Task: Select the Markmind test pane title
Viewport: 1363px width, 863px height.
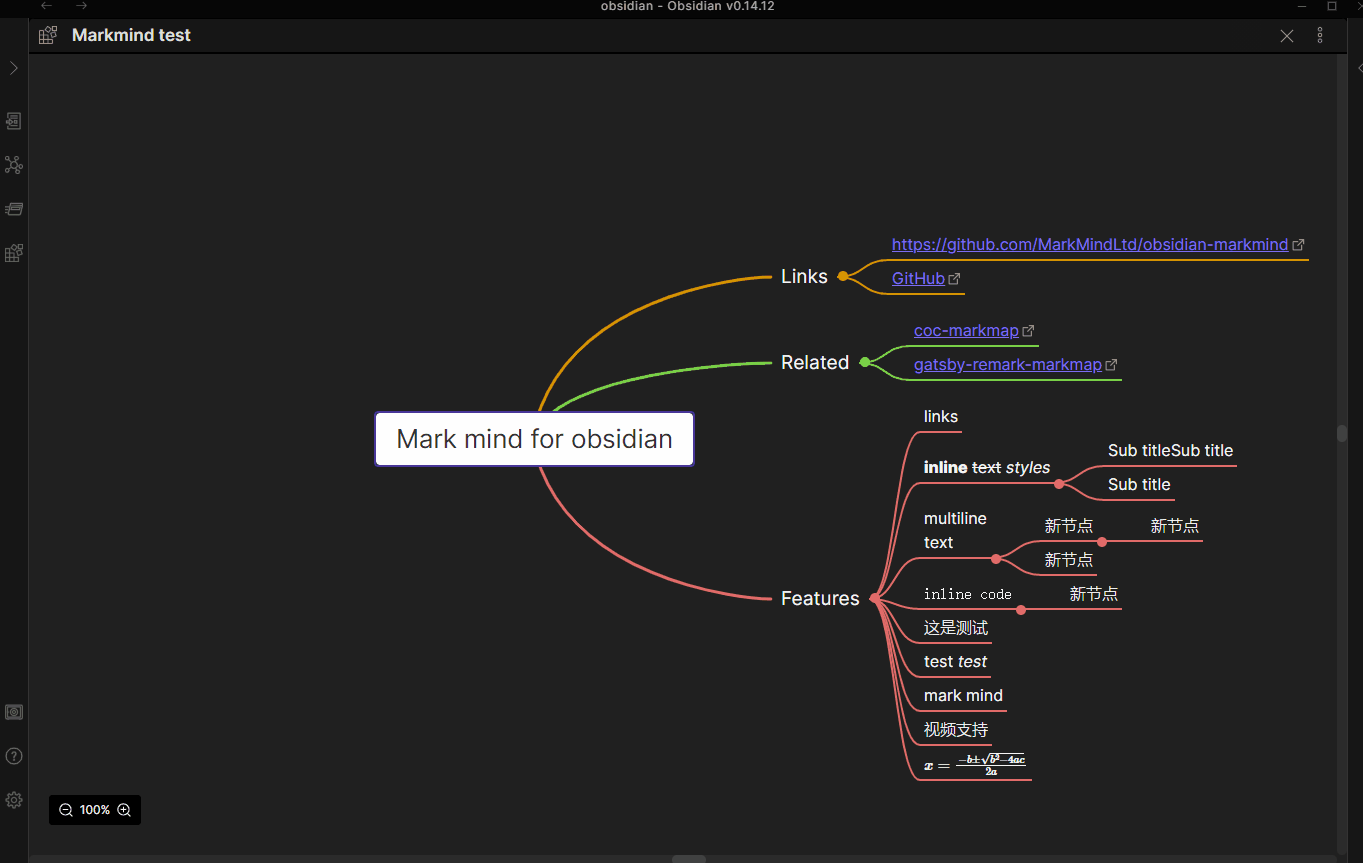Action: pos(131,35)
